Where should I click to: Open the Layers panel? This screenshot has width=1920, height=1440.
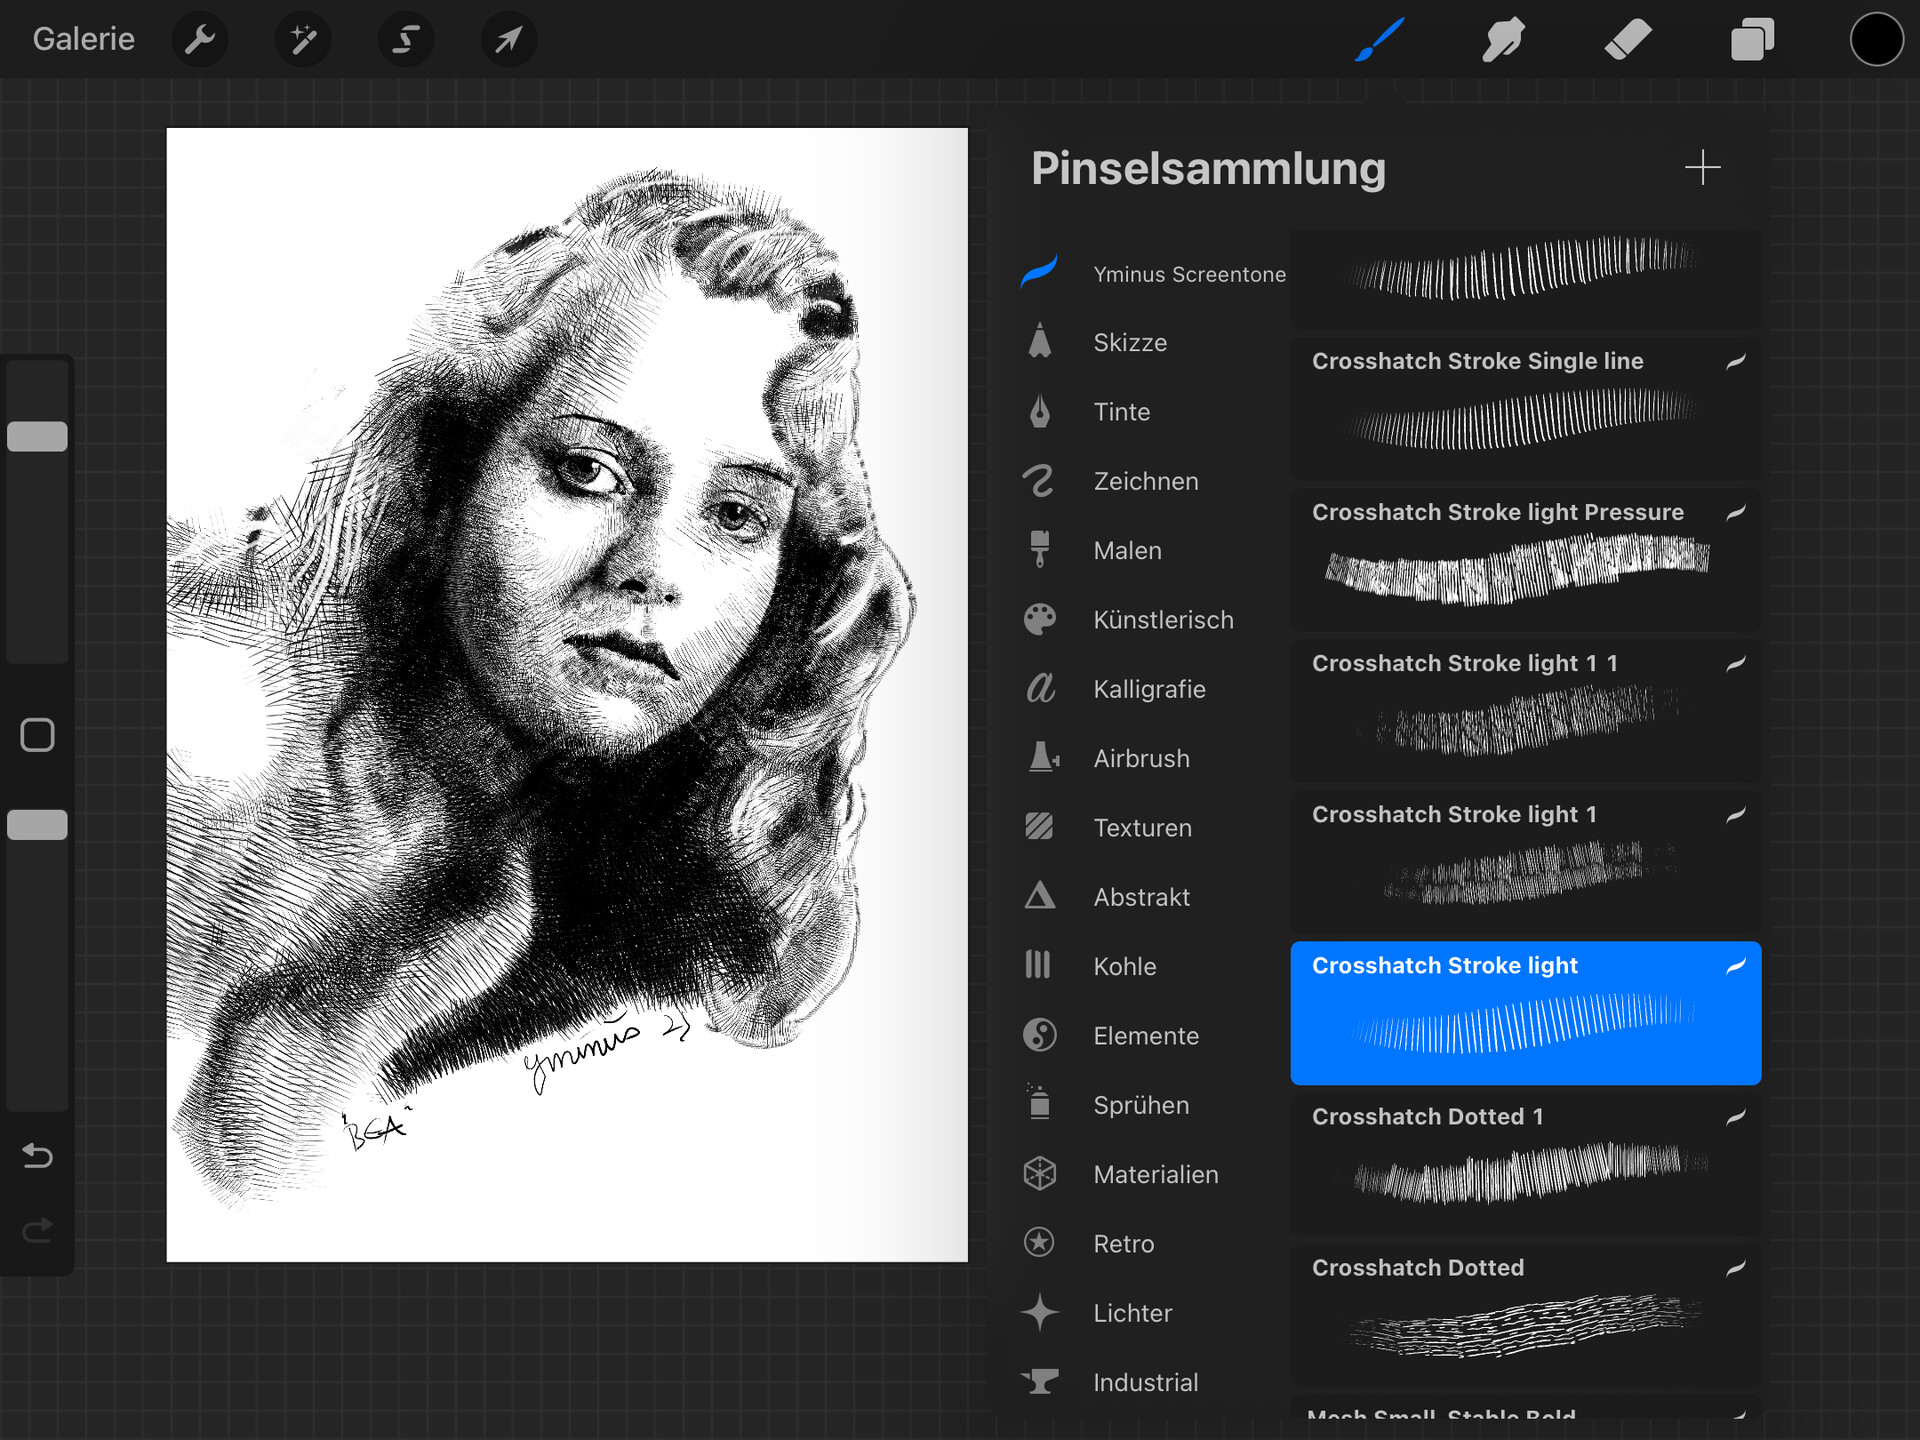1752,40
